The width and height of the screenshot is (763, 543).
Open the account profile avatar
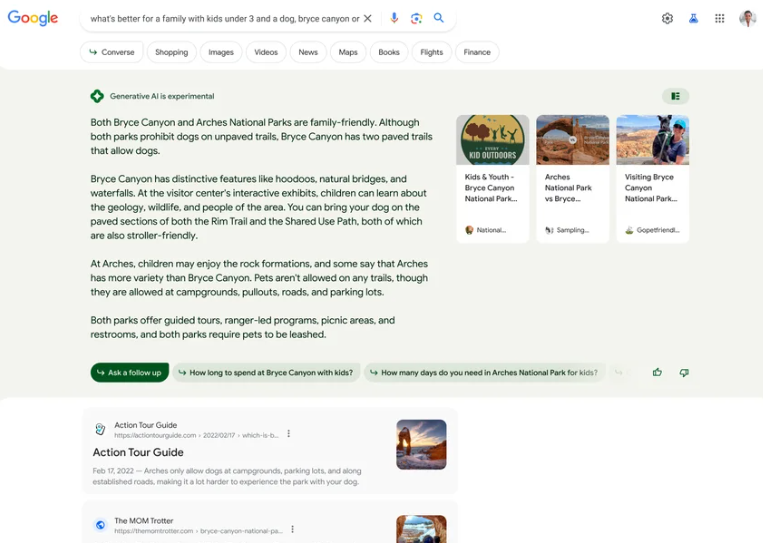click(x=747, y=18)
